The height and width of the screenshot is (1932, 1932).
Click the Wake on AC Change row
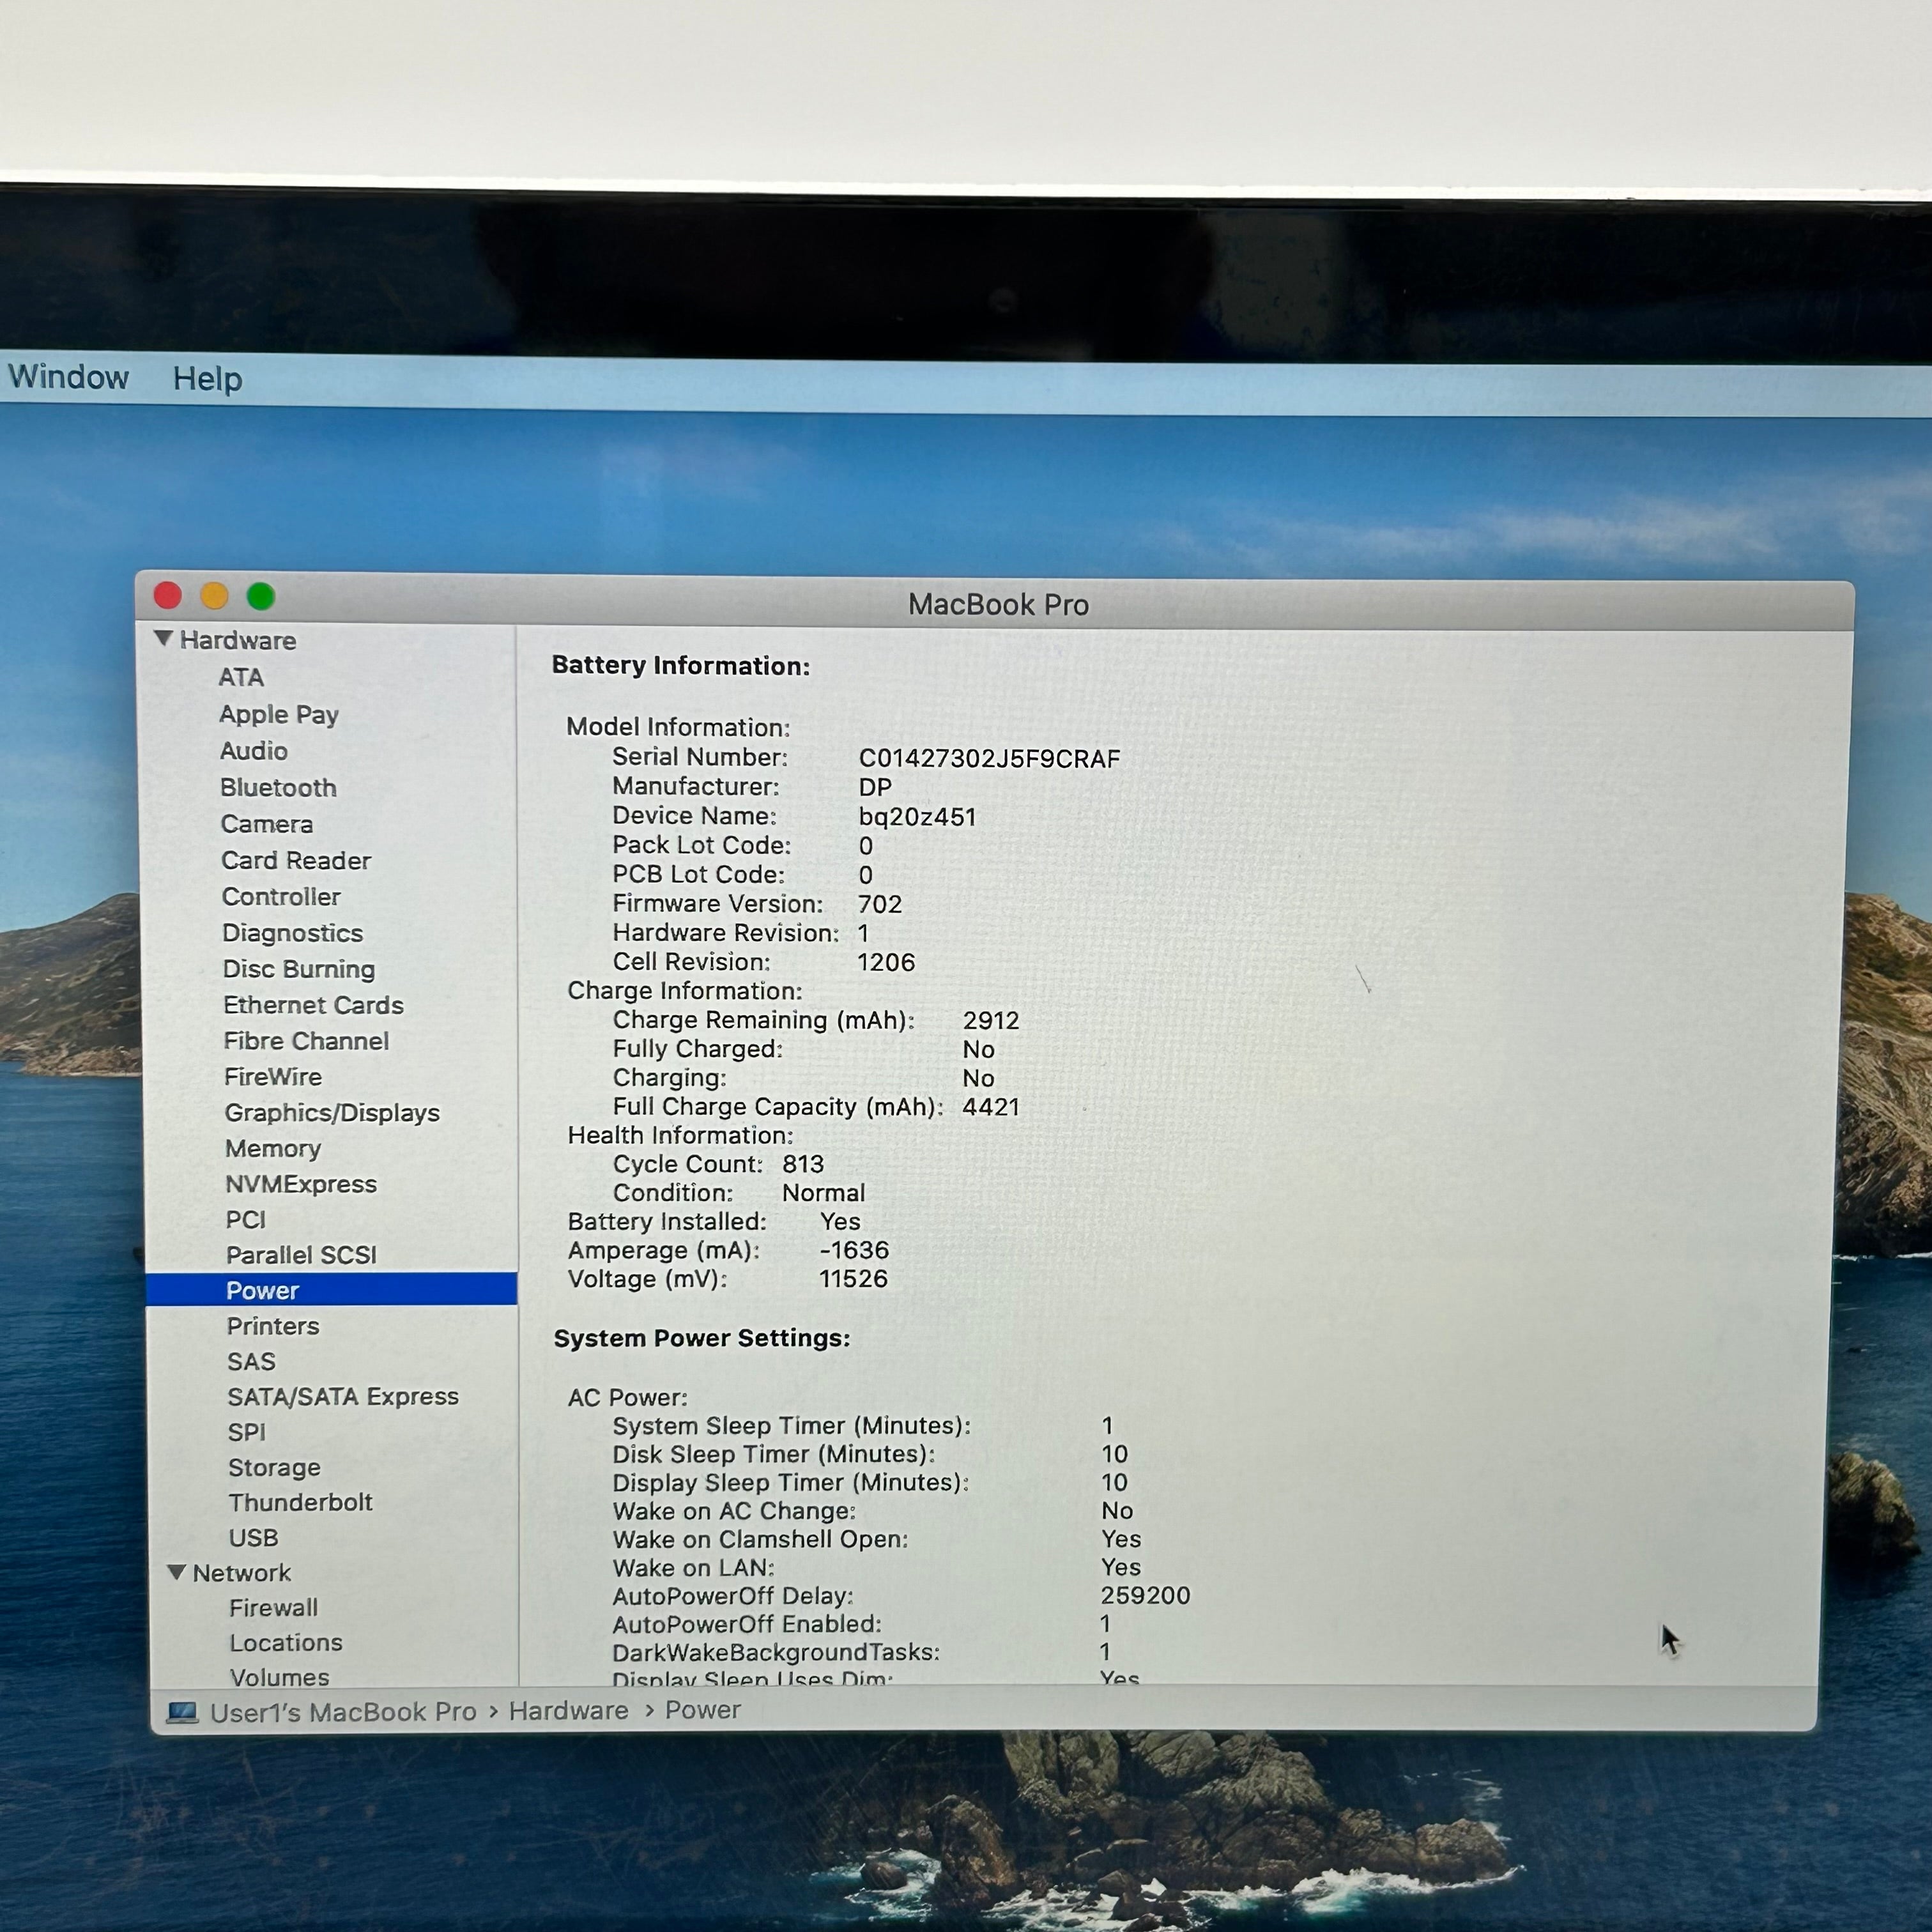(x=873, y=1511)
